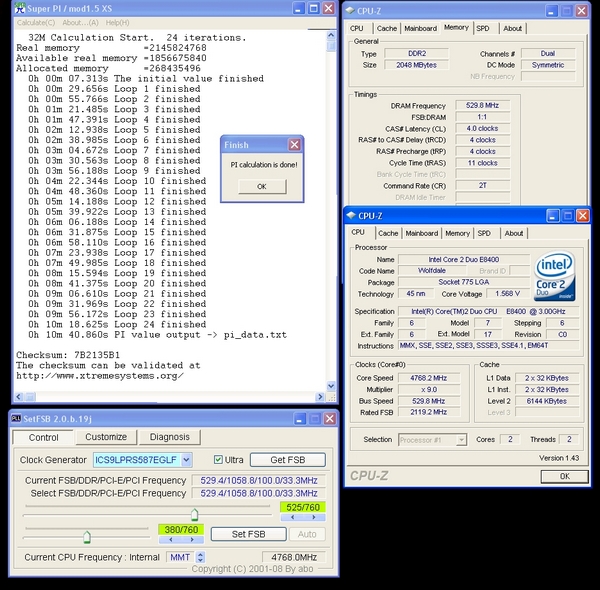Viewport: 600px width, 590px height.
Task: Click OK in the lower CPU-Z window
Action: 564,476
